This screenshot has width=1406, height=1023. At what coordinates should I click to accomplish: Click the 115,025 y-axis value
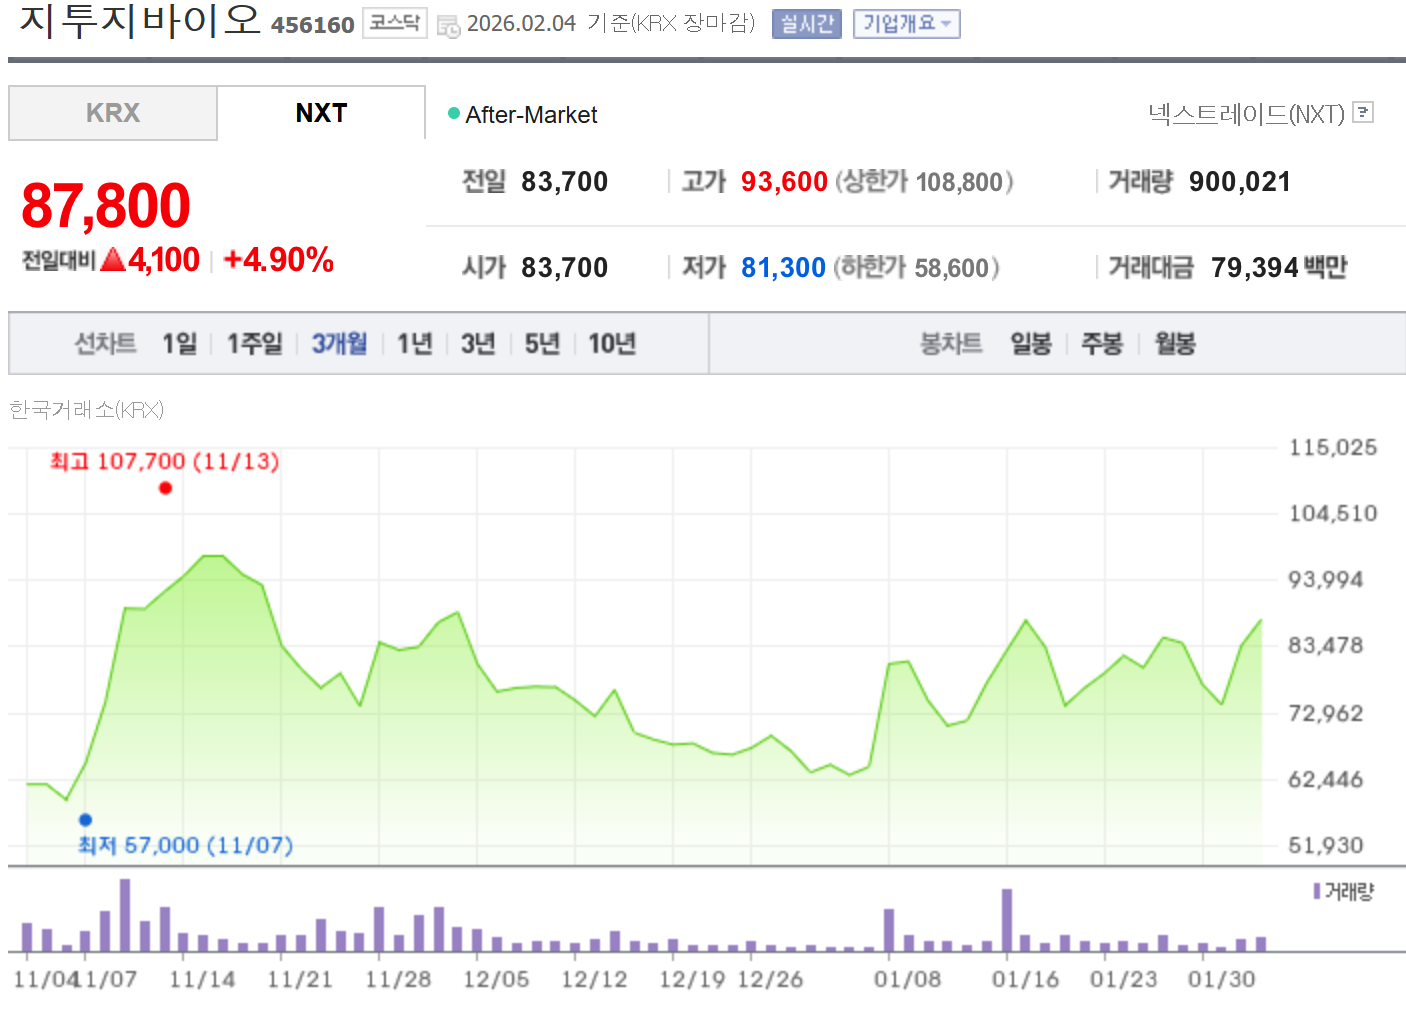1333,447
